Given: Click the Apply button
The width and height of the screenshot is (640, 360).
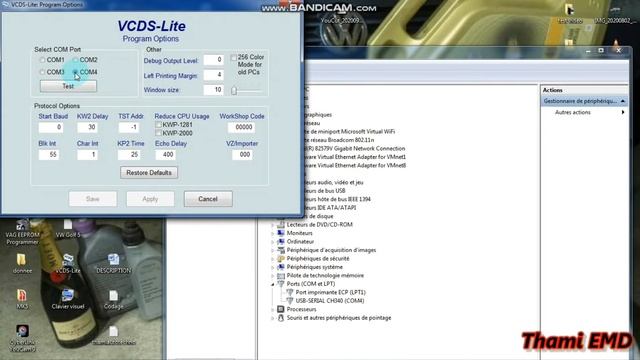Looking at the screenshot, I should click(150, 199).
